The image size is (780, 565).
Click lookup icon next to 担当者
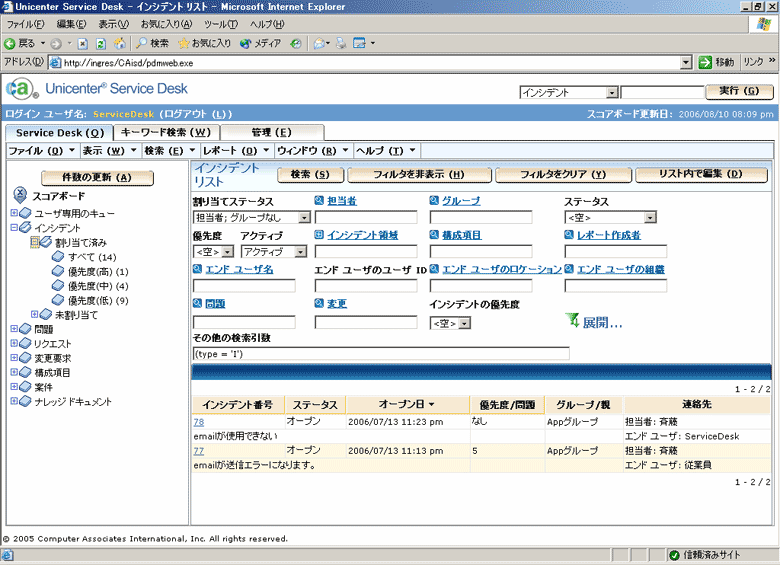319,200
